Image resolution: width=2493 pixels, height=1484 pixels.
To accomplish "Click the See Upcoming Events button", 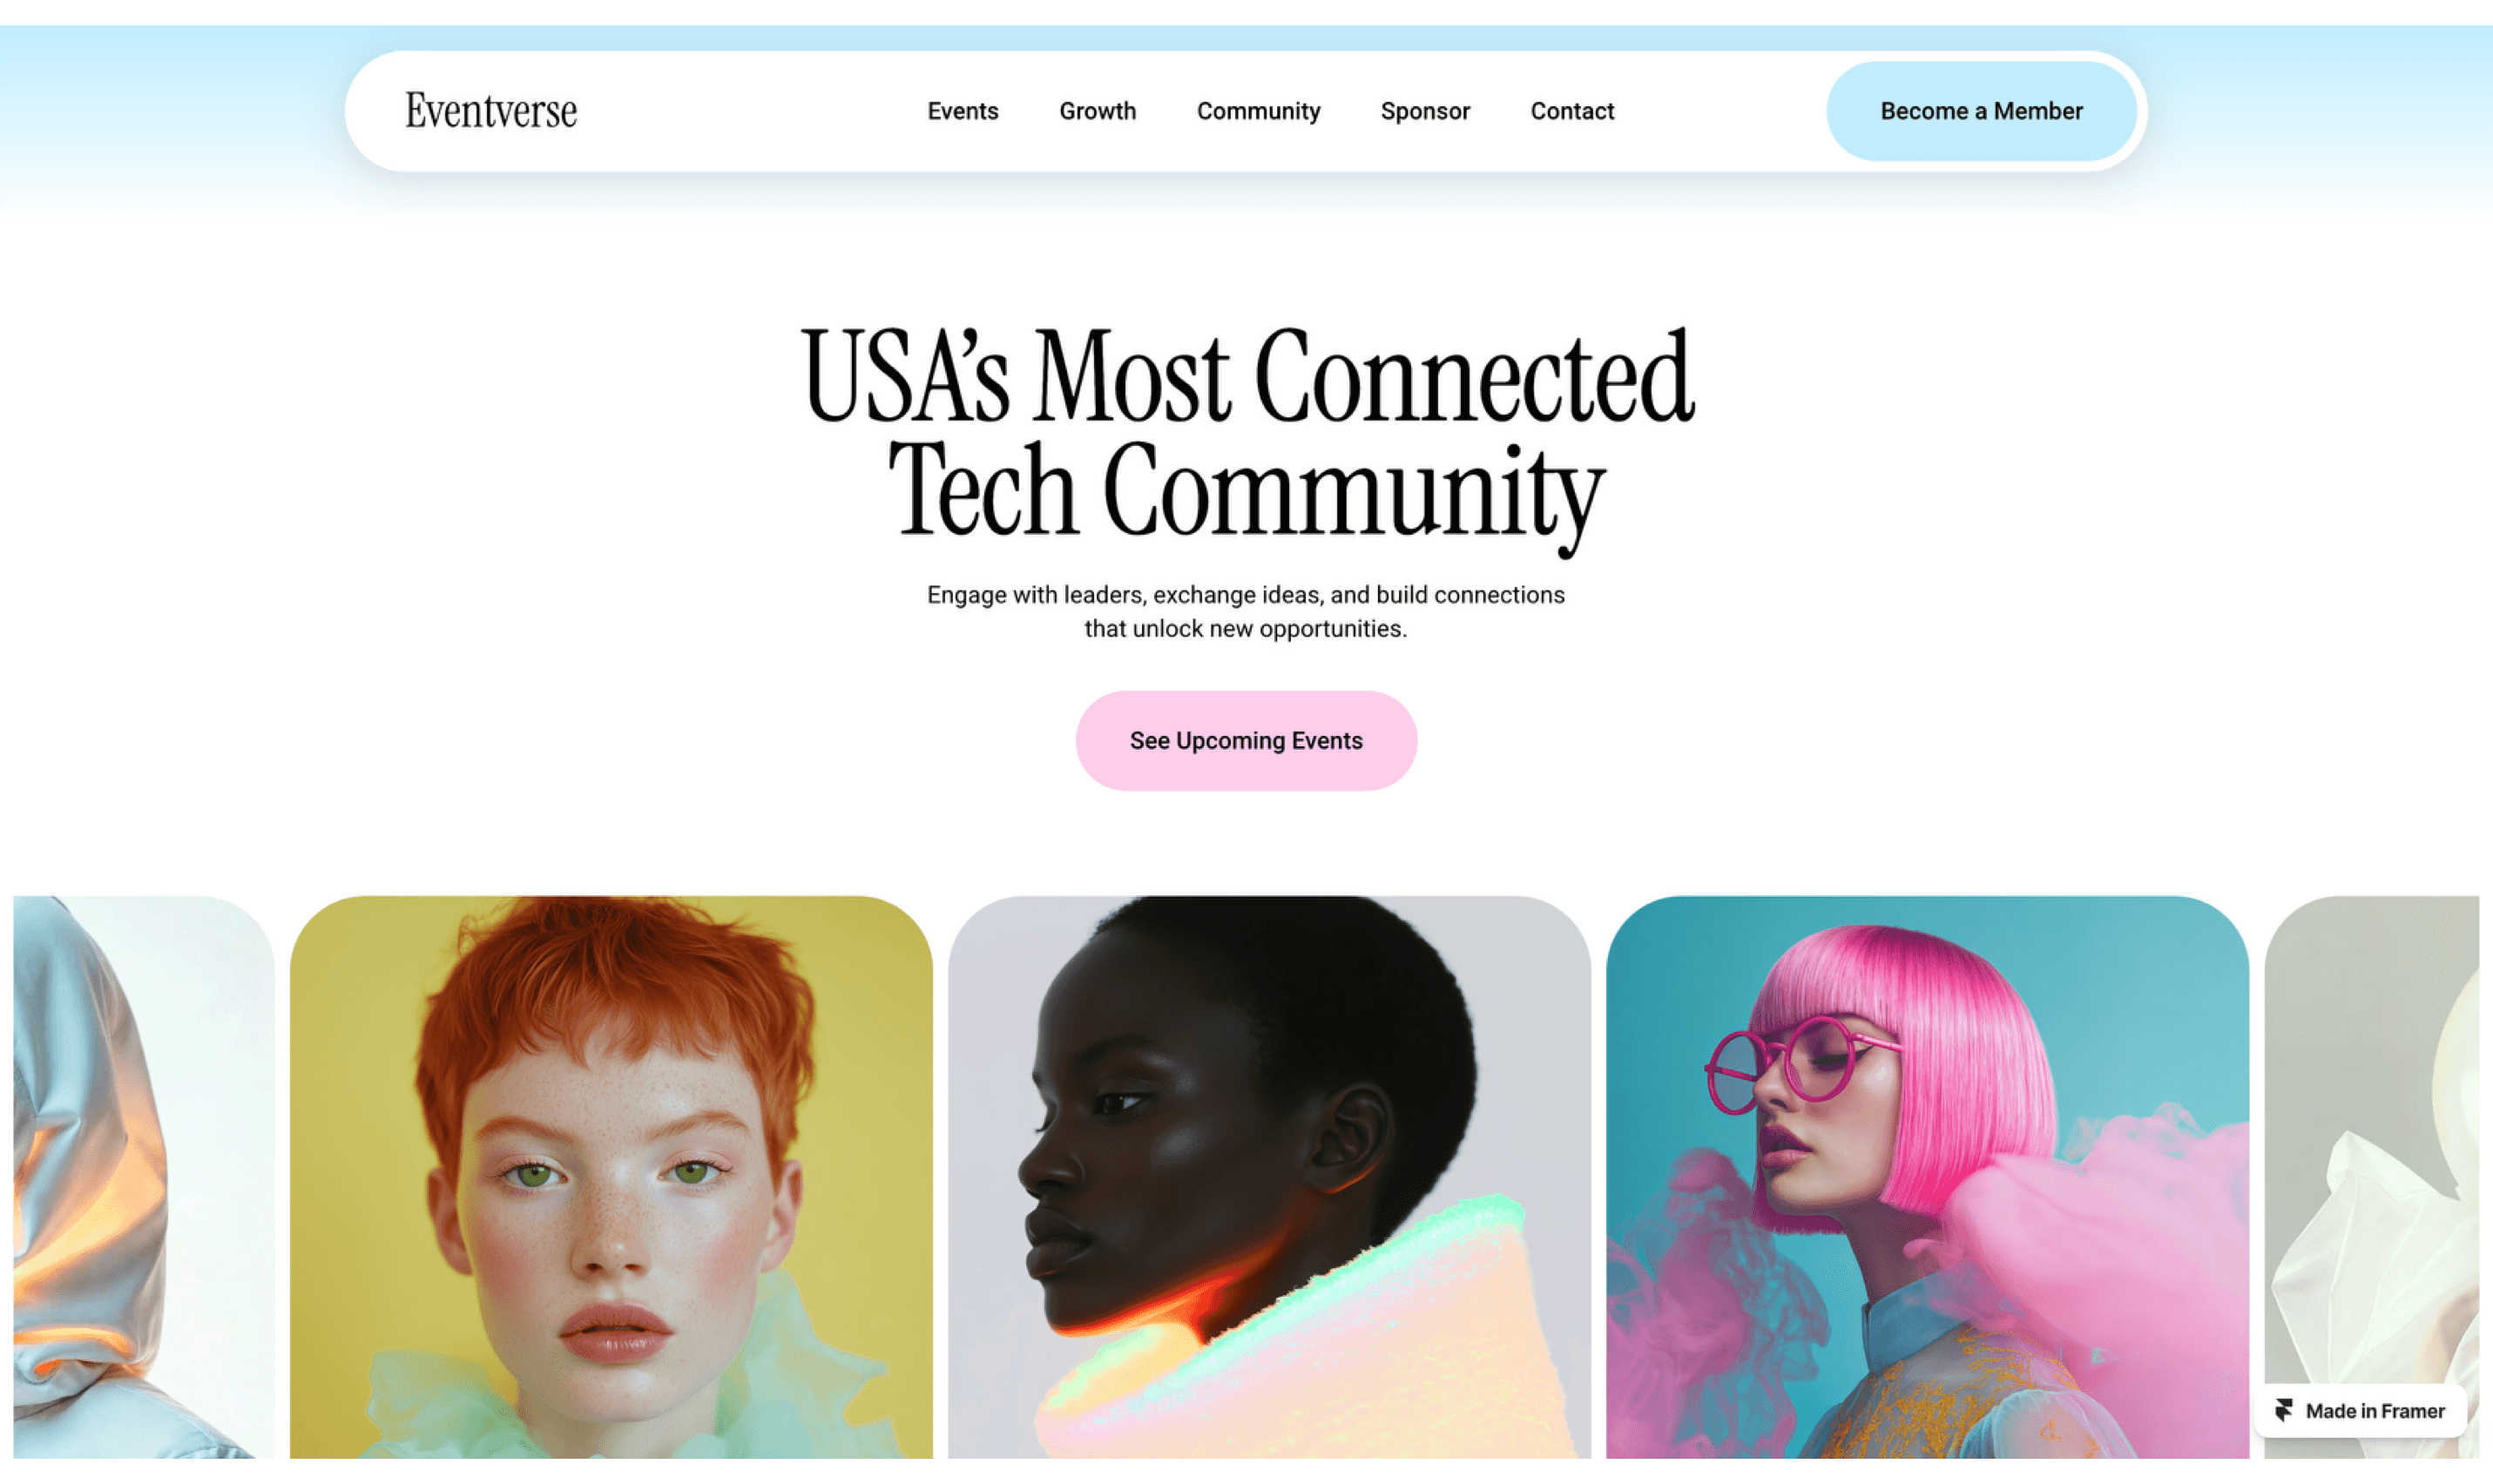I will (x=1246, y=740).
